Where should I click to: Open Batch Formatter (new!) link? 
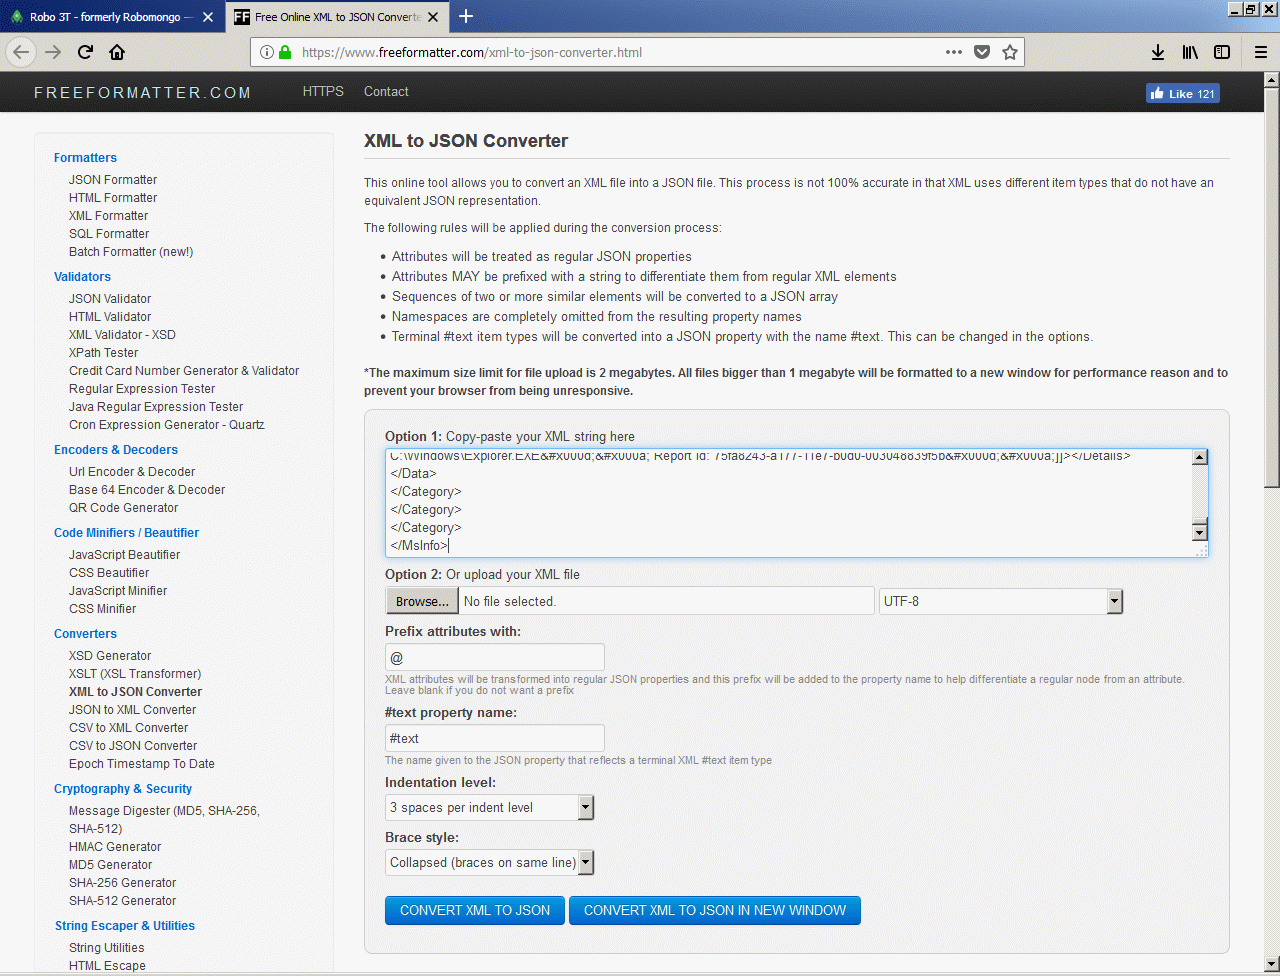click(x=131, y=252)
